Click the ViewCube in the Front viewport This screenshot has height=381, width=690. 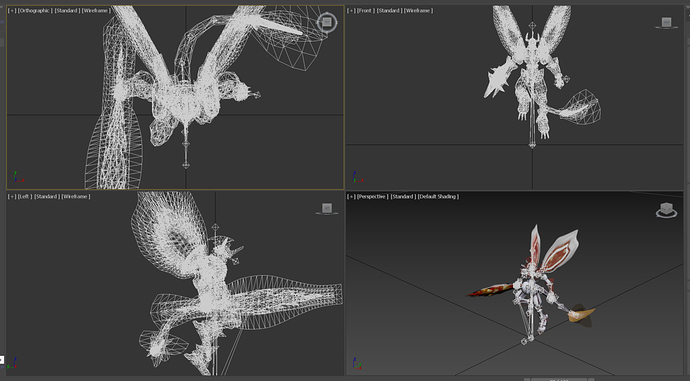tap(666, 23)
